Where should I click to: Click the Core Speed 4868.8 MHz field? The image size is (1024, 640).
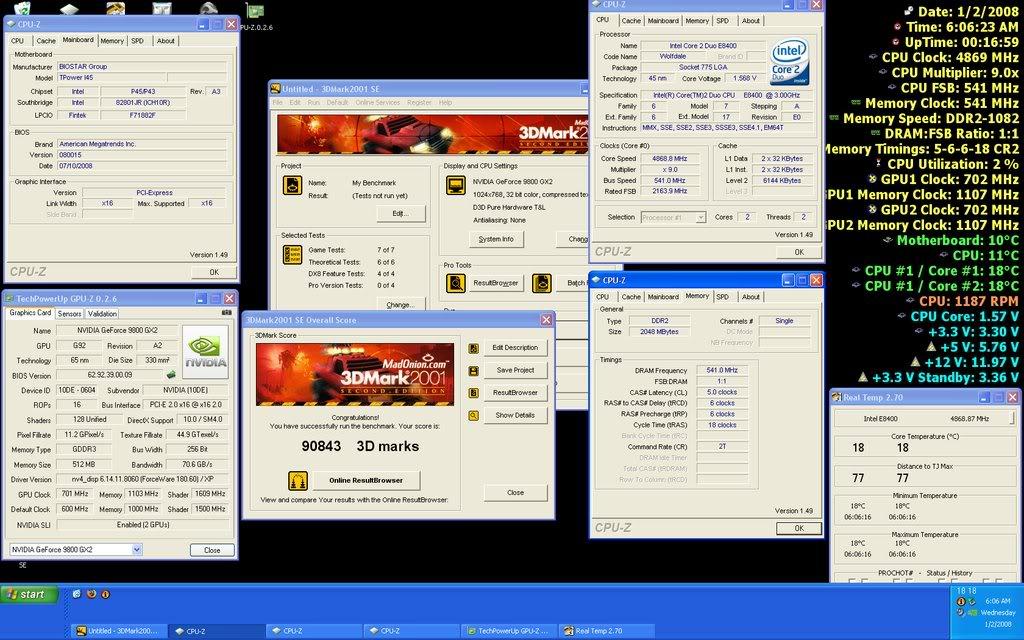[669, 159]
